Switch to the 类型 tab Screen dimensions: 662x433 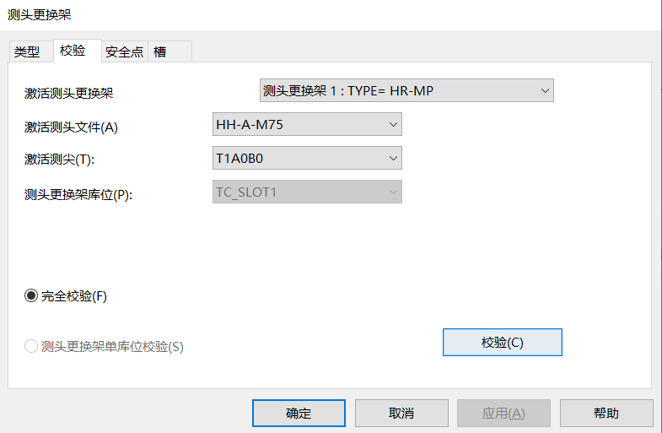coord(27,52)
